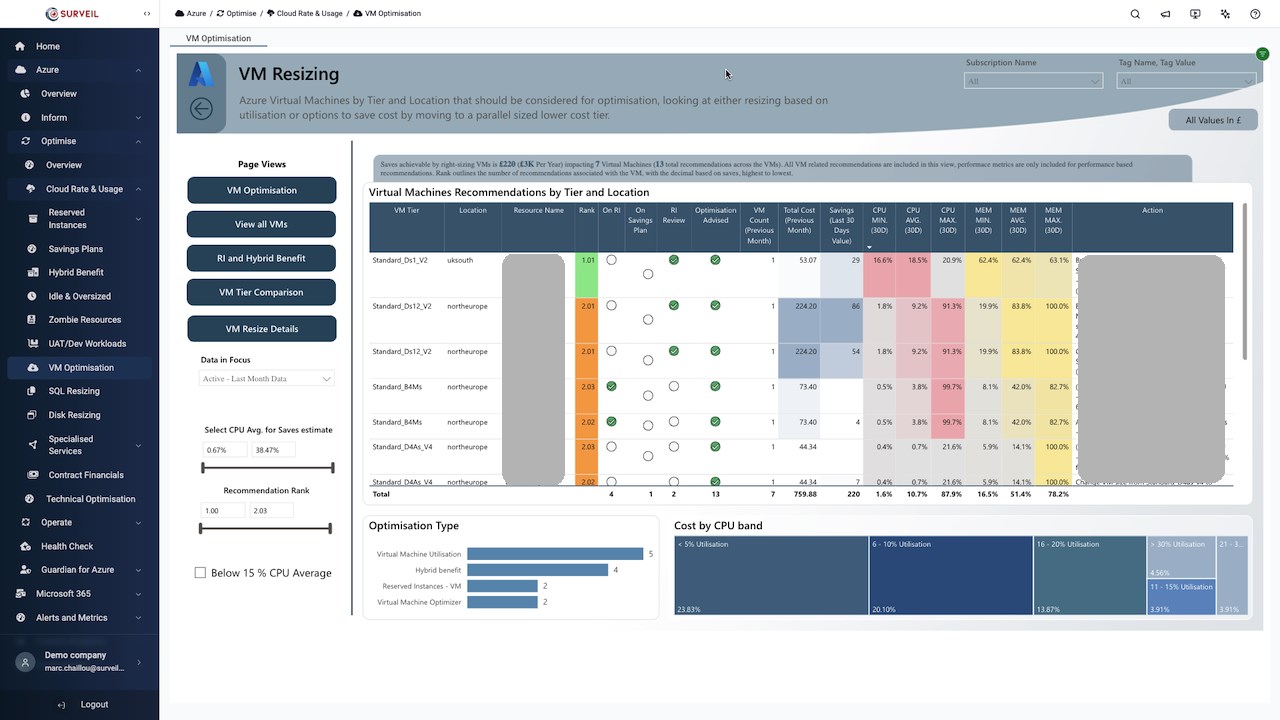Screen dimensions: 1280x720
Task: Enable Below 15 % CPU Average checkbox
Action: pos(200,573)
